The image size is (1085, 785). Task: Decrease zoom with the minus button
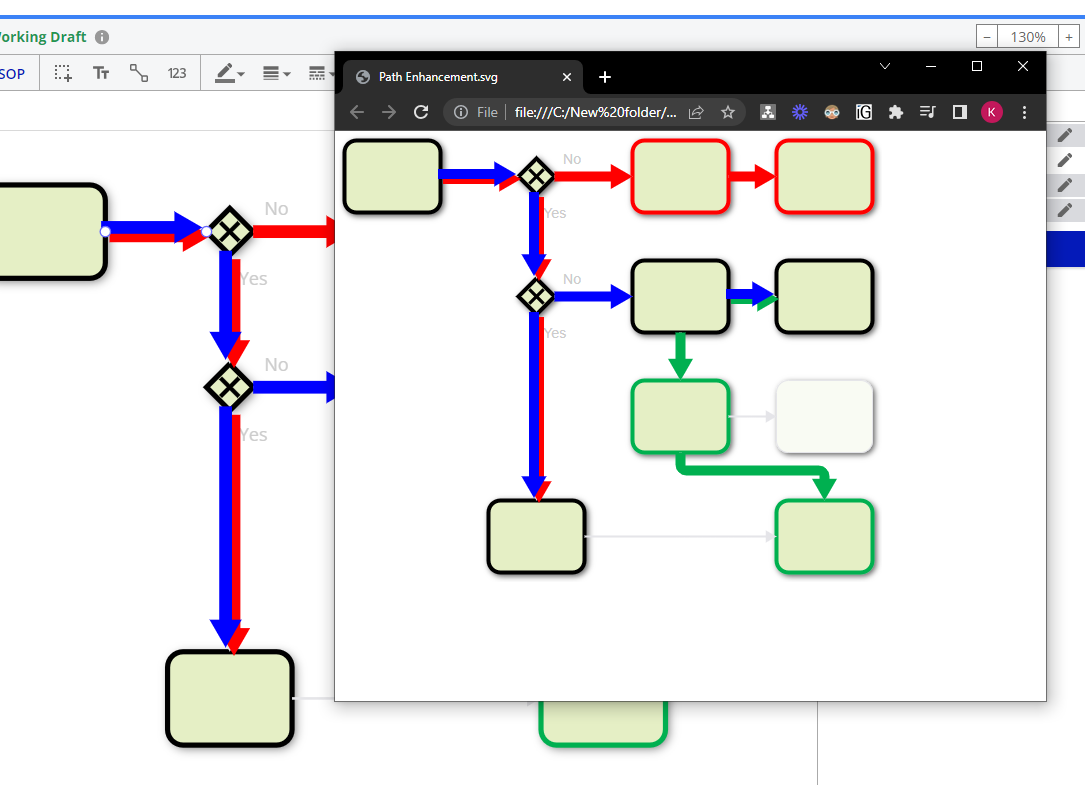(x=988, y=37)
